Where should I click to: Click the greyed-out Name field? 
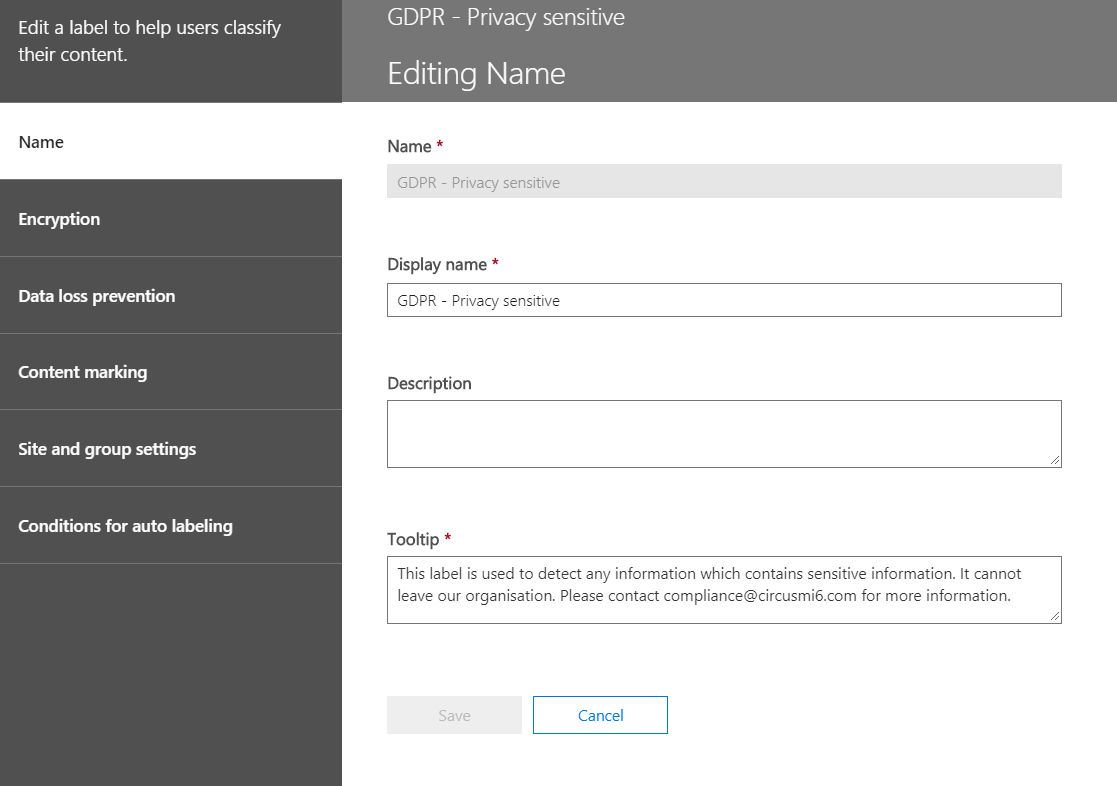click(x=723, y=182)
